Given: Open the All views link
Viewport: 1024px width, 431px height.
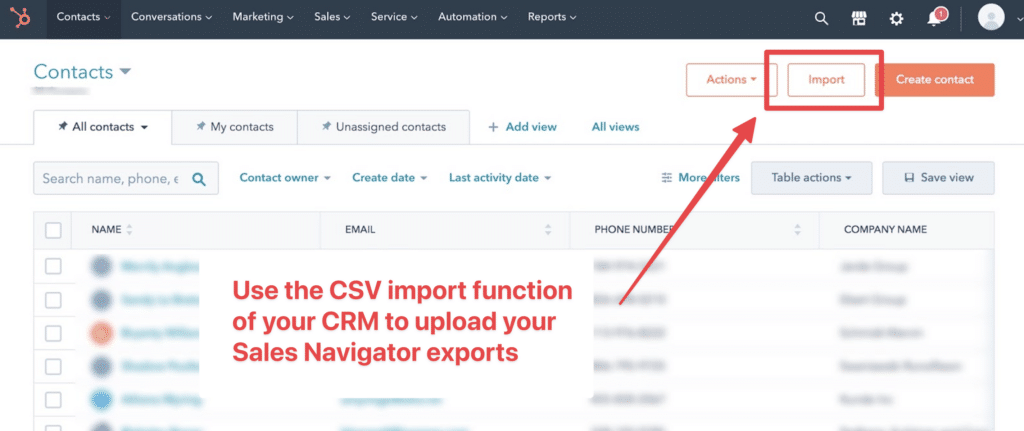Looking at the screenshot, I should point(615,127).
